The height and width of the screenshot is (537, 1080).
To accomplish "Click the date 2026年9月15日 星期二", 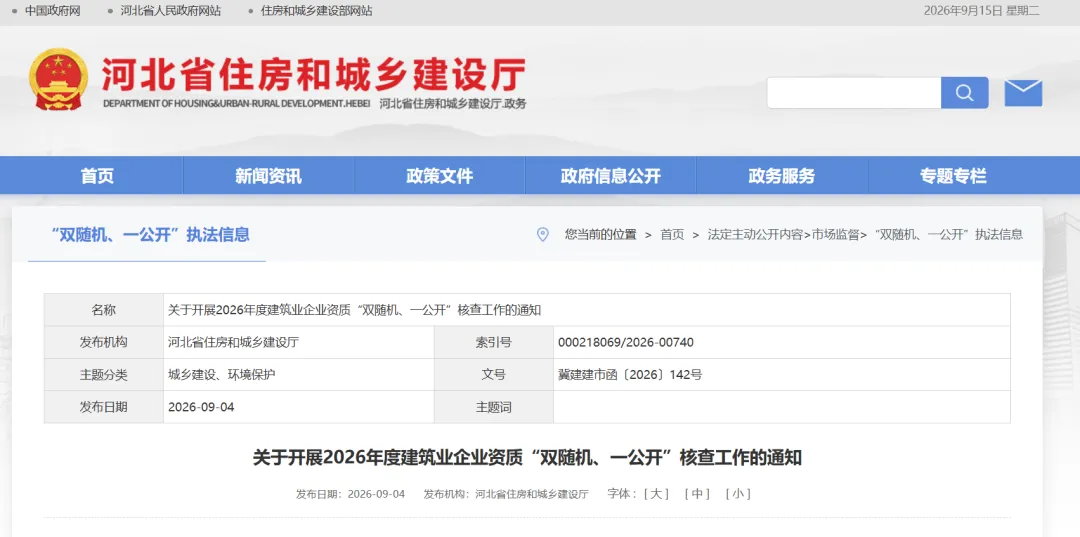I will [x=982, y=11].
